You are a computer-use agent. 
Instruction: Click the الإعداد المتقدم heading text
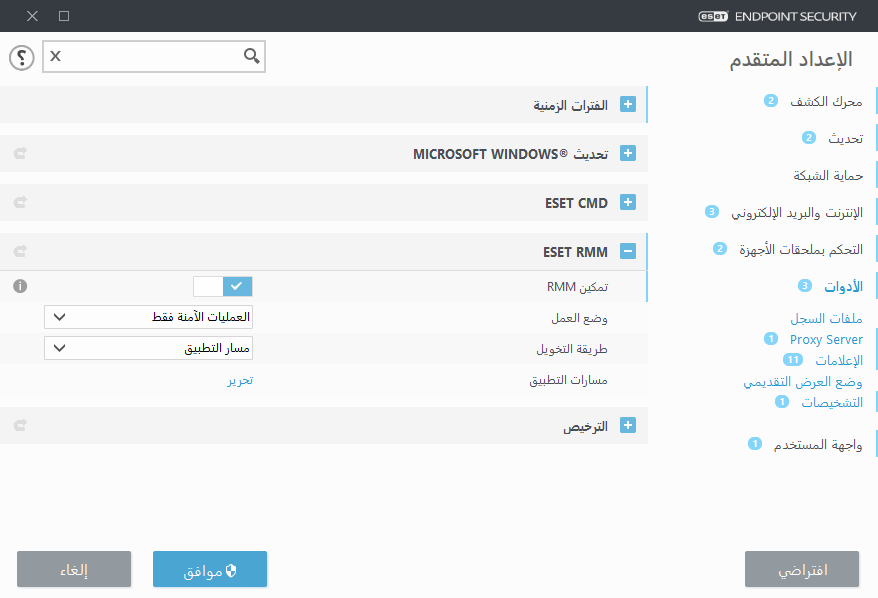click(x=791, y=59)
